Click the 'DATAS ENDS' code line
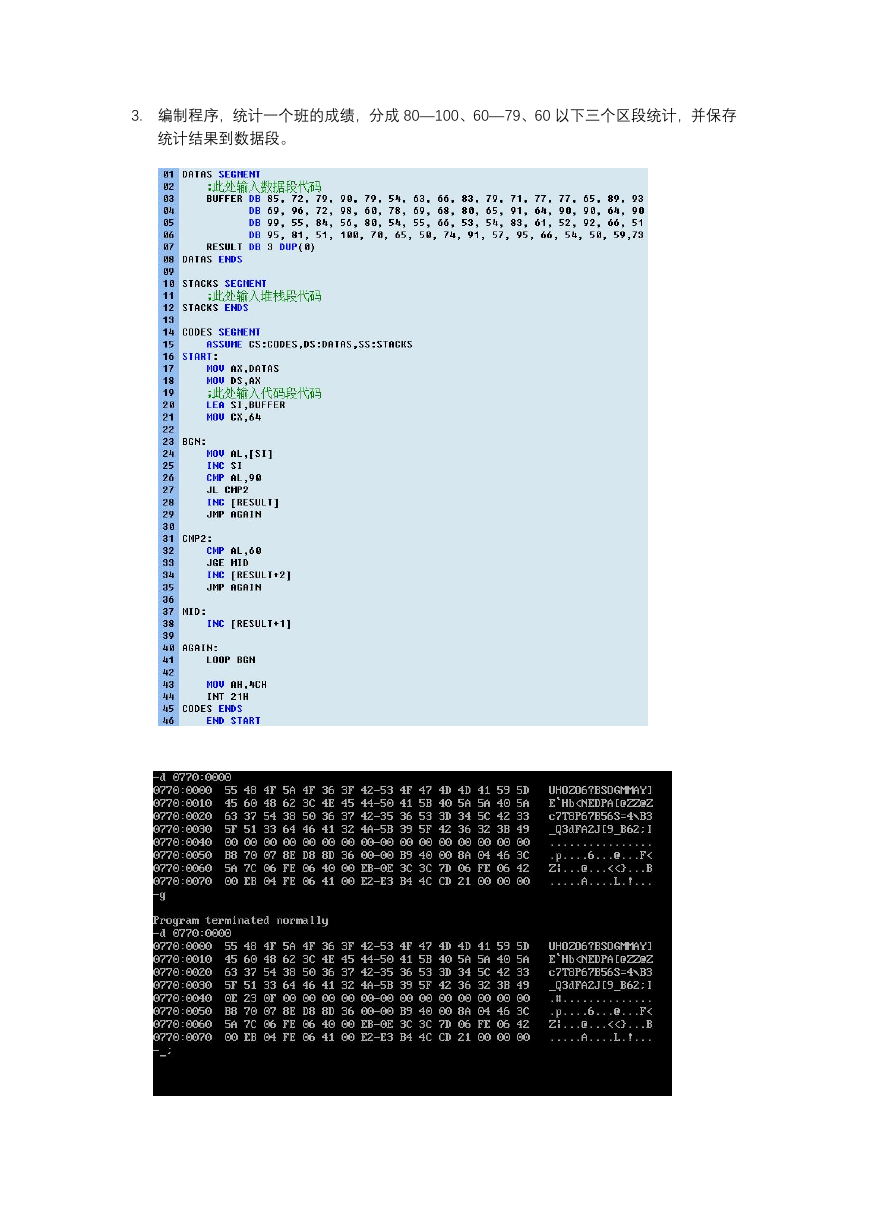 (x=212, y=259)
